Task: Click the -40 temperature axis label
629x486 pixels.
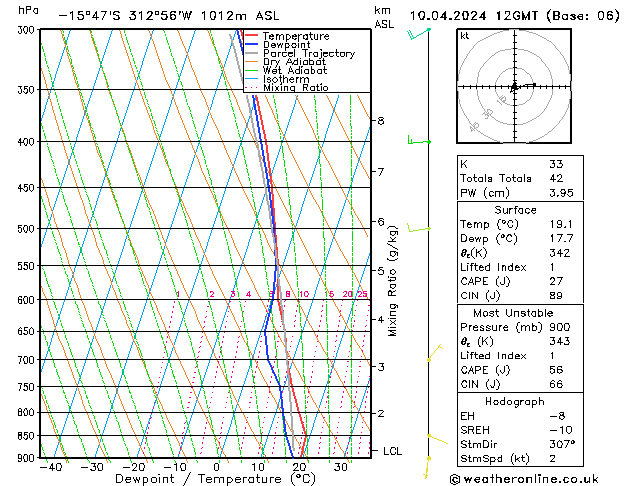Action: pyautogui.click(x=51, y=468)
